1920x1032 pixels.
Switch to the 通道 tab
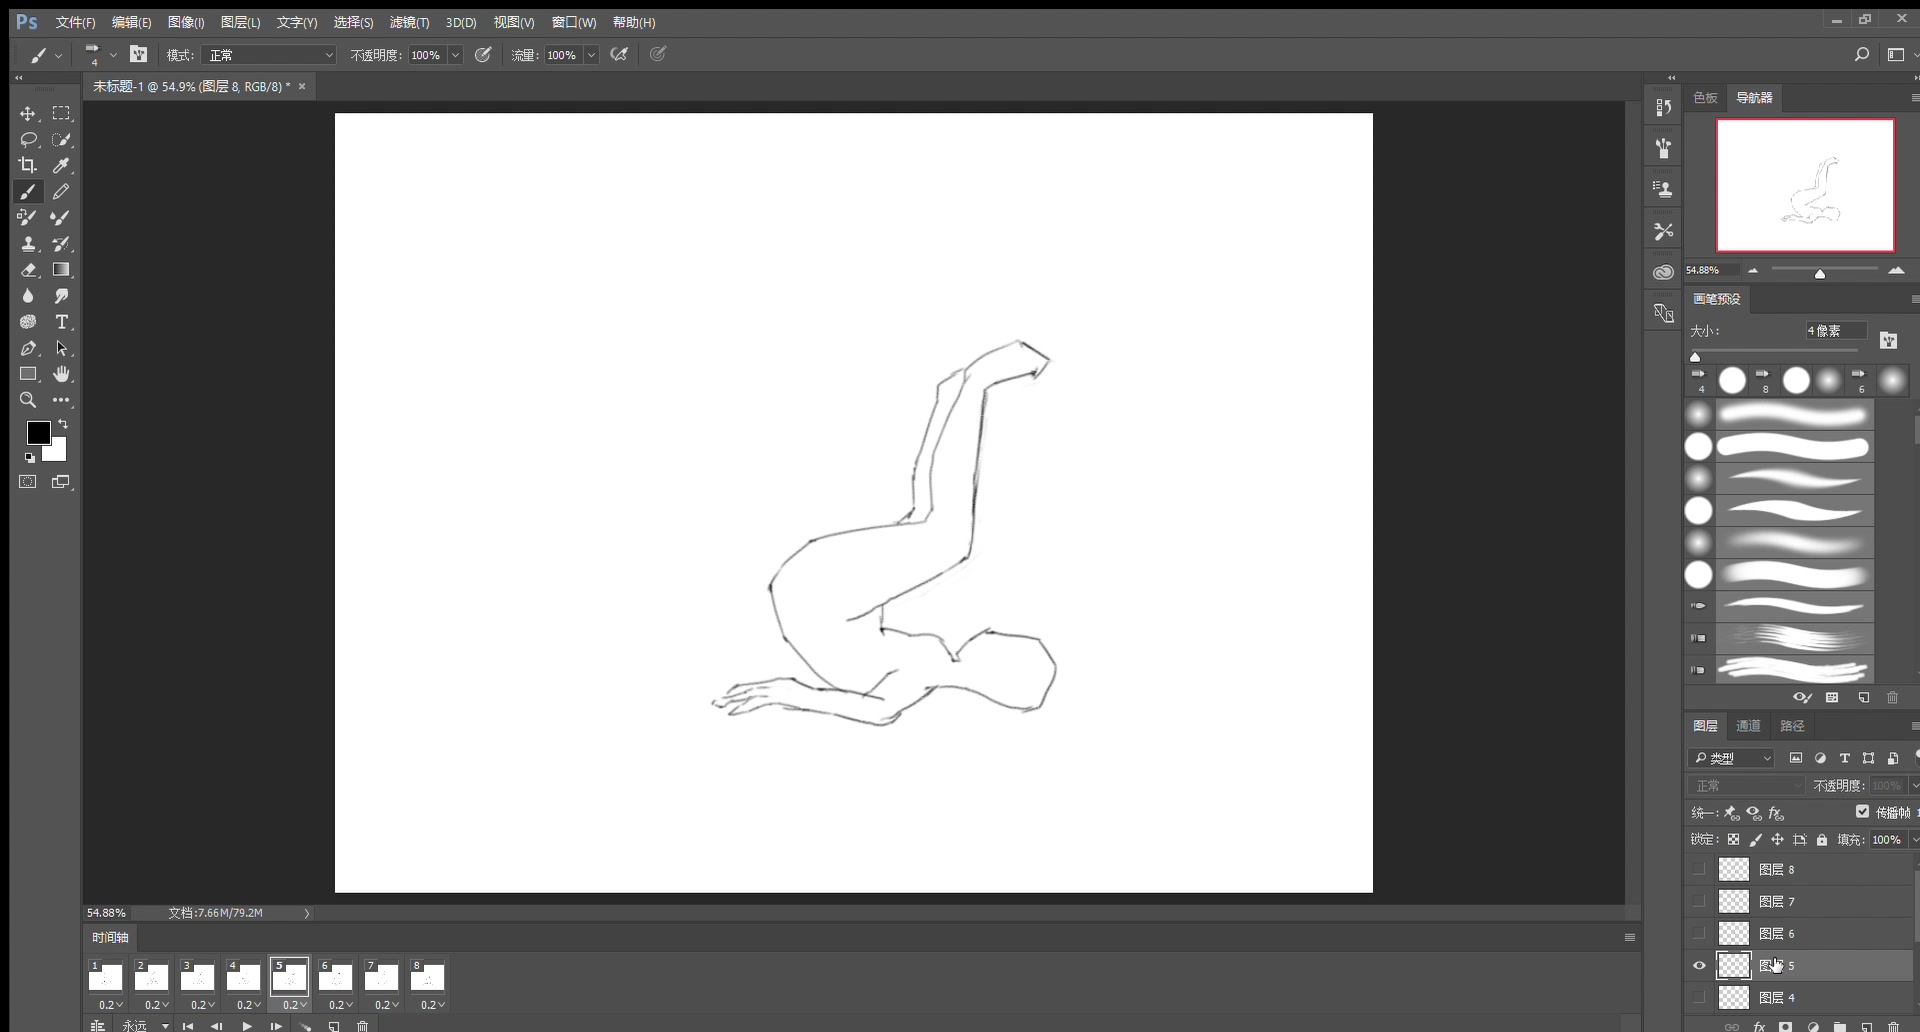(1748, 726)
